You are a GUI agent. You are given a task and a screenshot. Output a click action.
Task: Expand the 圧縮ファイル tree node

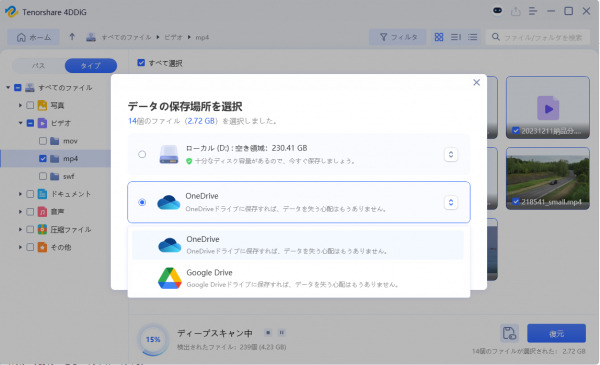[20, 229]
